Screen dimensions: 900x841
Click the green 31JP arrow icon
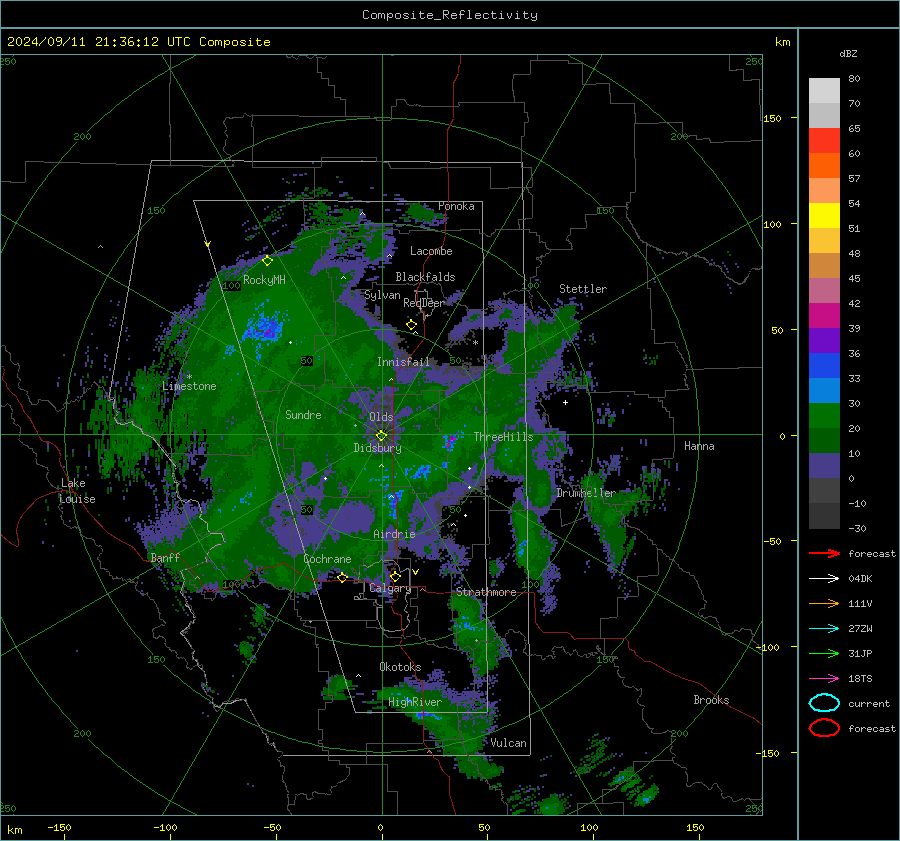coord(824,653)
